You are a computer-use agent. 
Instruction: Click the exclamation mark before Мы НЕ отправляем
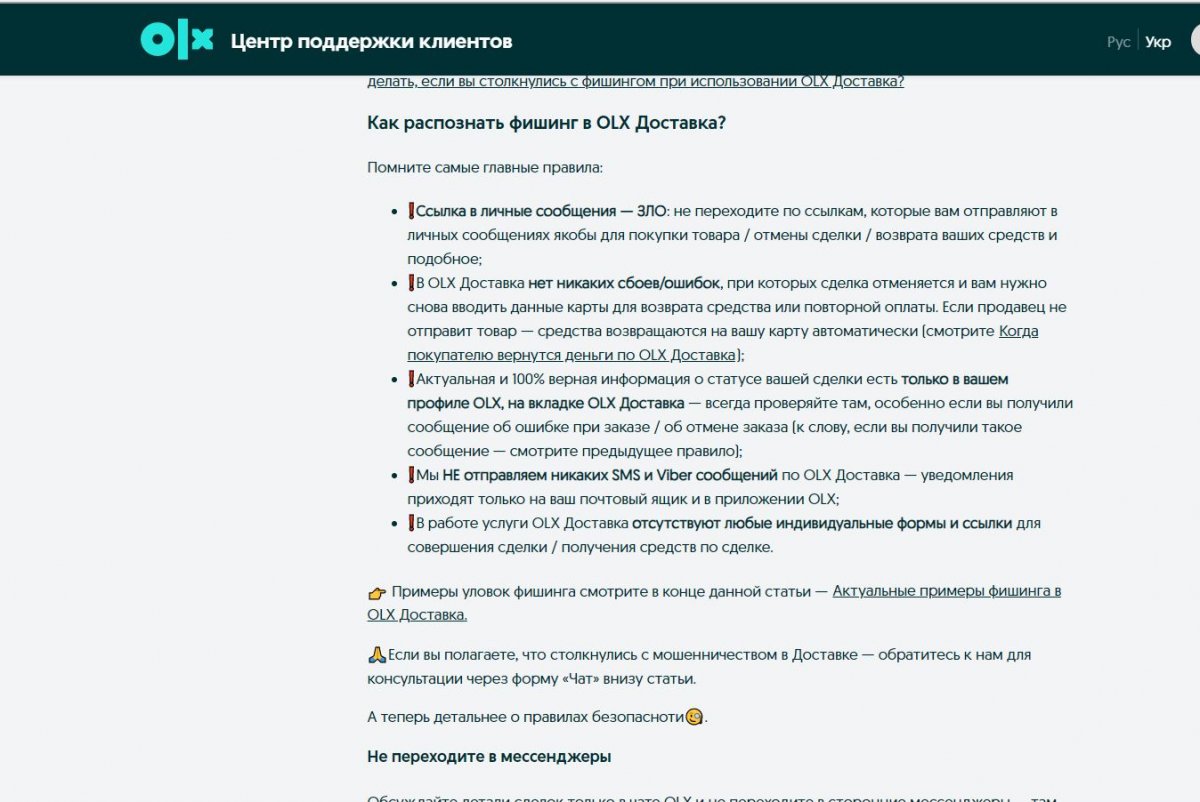[x=411, y=475]
